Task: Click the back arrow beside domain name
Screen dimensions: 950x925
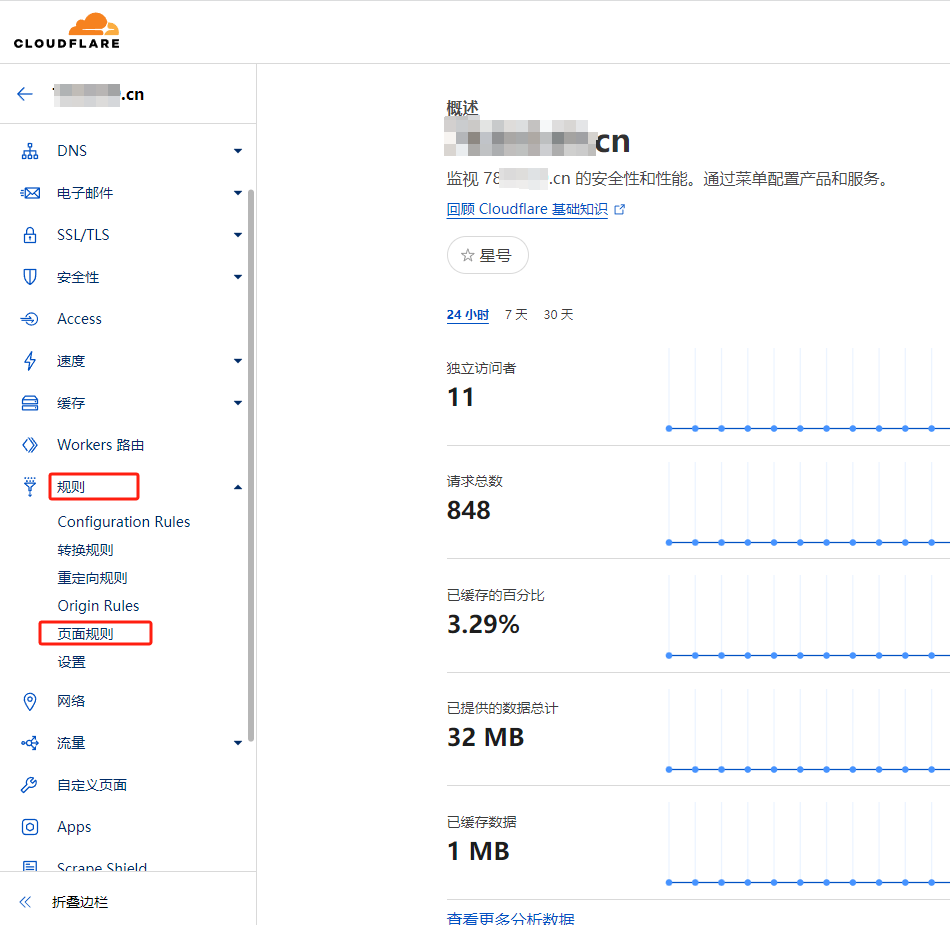Action: tap(25, 94)
